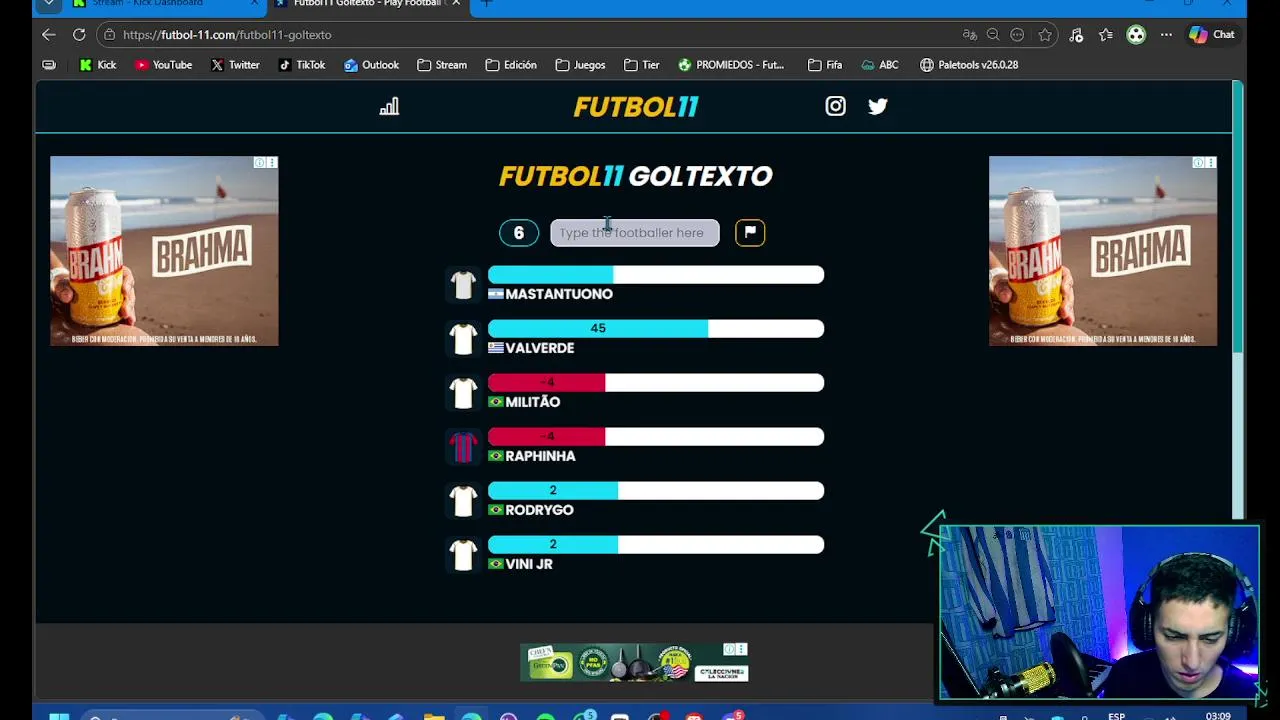This screenshot has width=1280, height=720.
Task: Click the white shirt next to Vini Jr
Action: tap(463, 555)
